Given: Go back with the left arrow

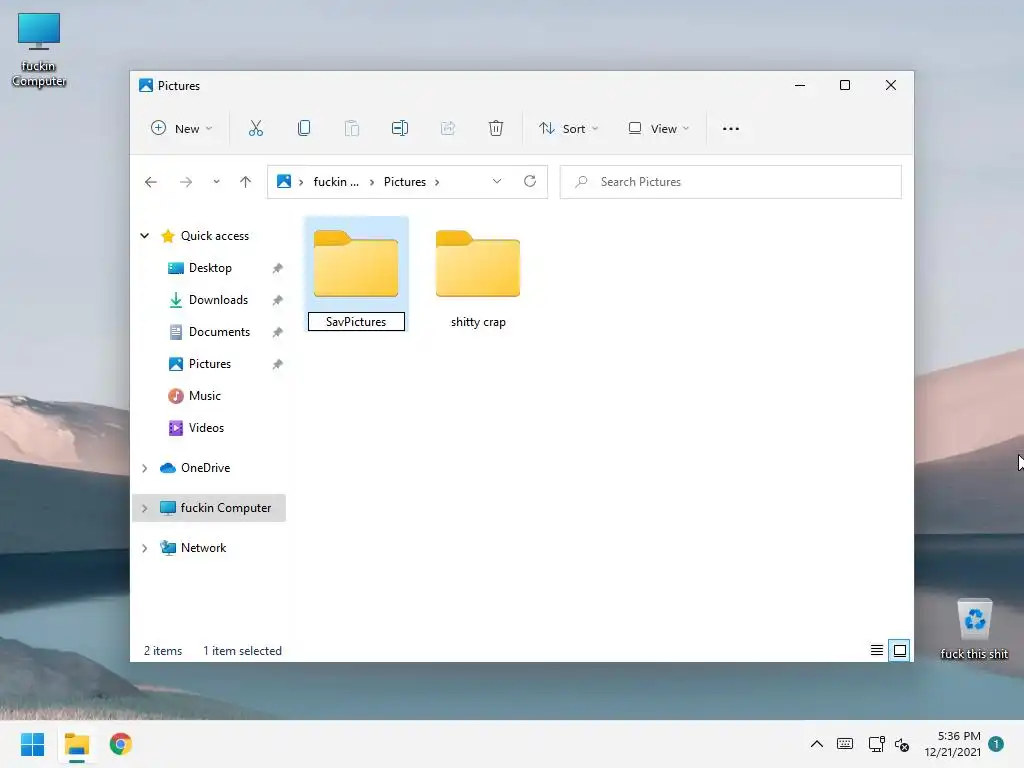Looking at the screenshot, I should pyautogui.click(x=151, y=182).
